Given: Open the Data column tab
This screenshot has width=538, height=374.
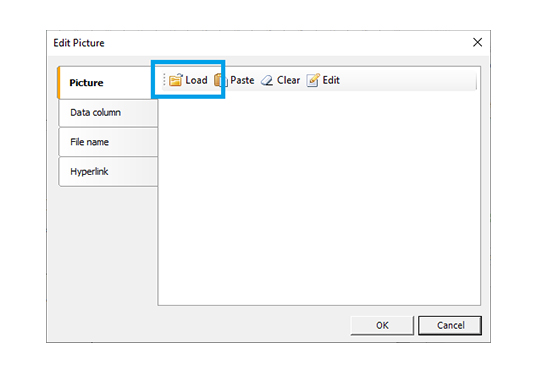Looking at the screenshot, I should 108,113.
